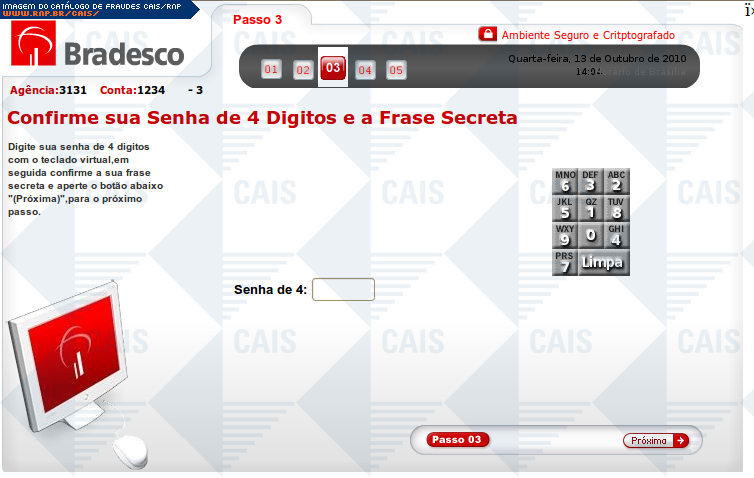Screen dimensions: 754x478
Task: Select step 04 in progress bar
Action: (x=365, y=70)
